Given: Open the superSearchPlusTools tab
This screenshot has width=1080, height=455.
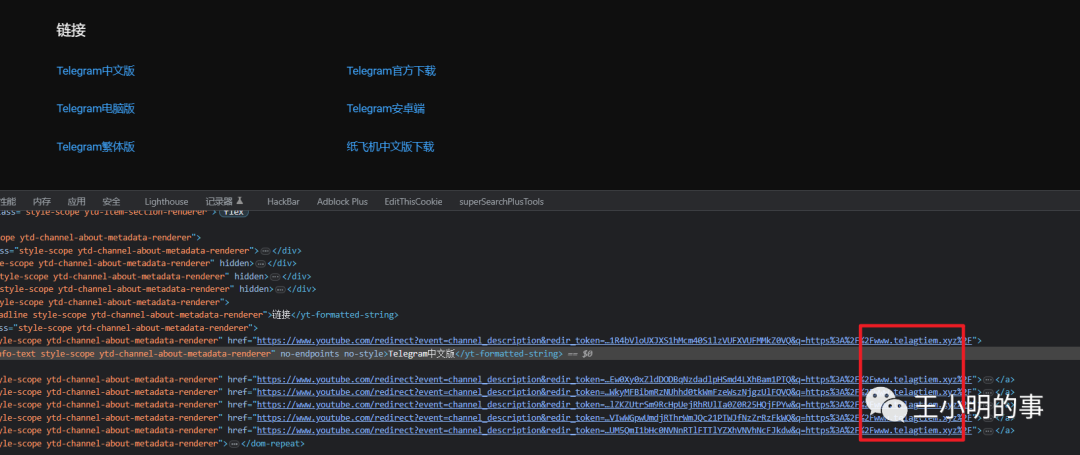Looking at the screenshot, I should click(501, 202).
